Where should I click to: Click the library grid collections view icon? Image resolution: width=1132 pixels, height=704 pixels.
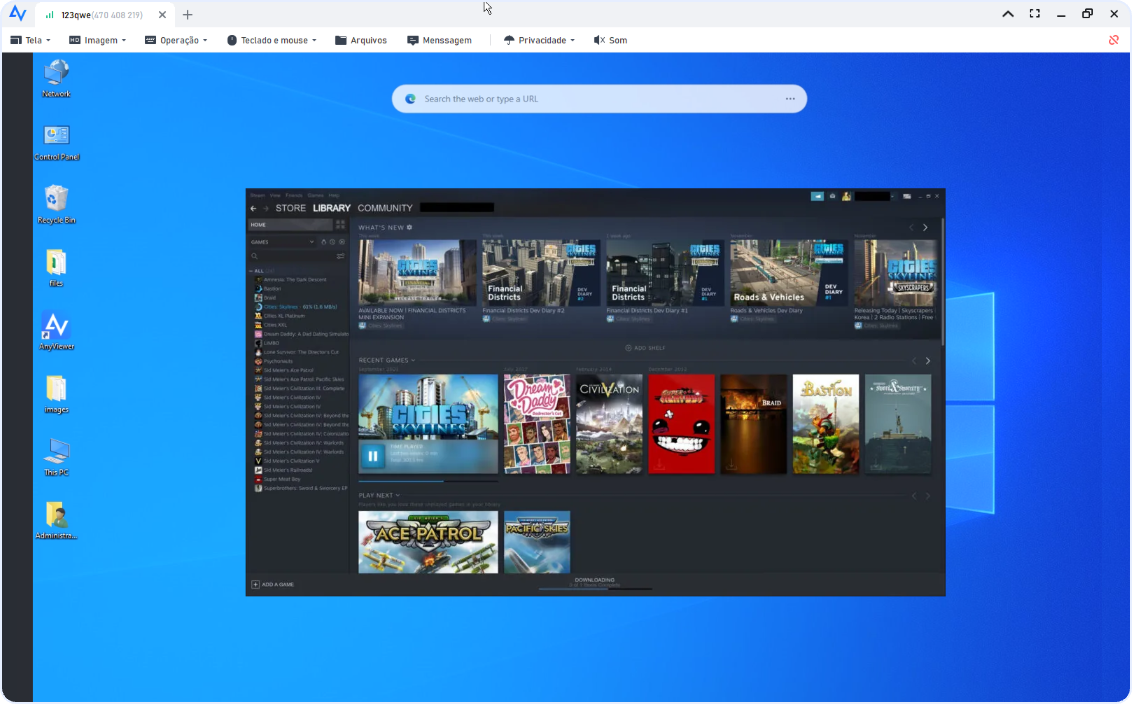tap(340, 225)
